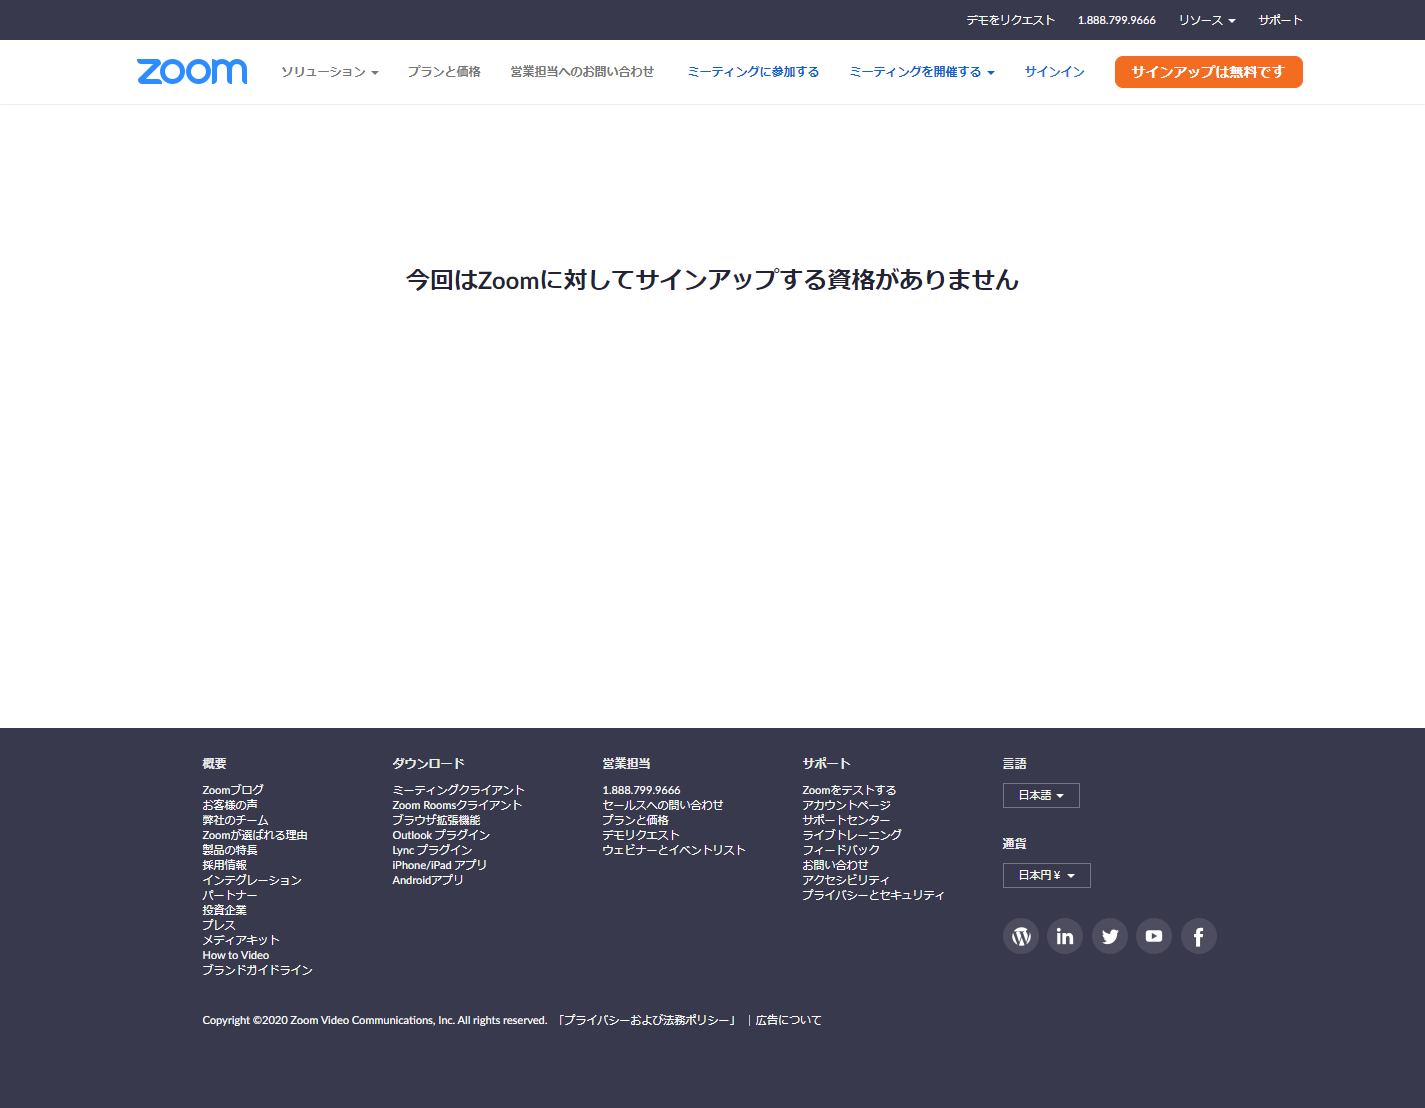The width and height of the screenshot is (1425, 1108).
Task: Open the 日本語 language selector
Action: 1041,795
